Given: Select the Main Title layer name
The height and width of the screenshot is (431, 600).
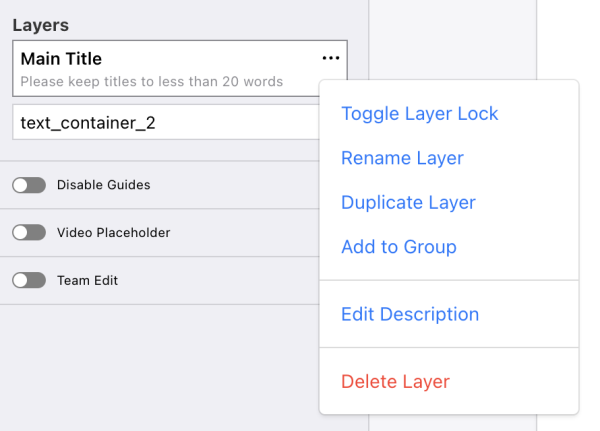Looking at the screenshot, I should [61, 59].
